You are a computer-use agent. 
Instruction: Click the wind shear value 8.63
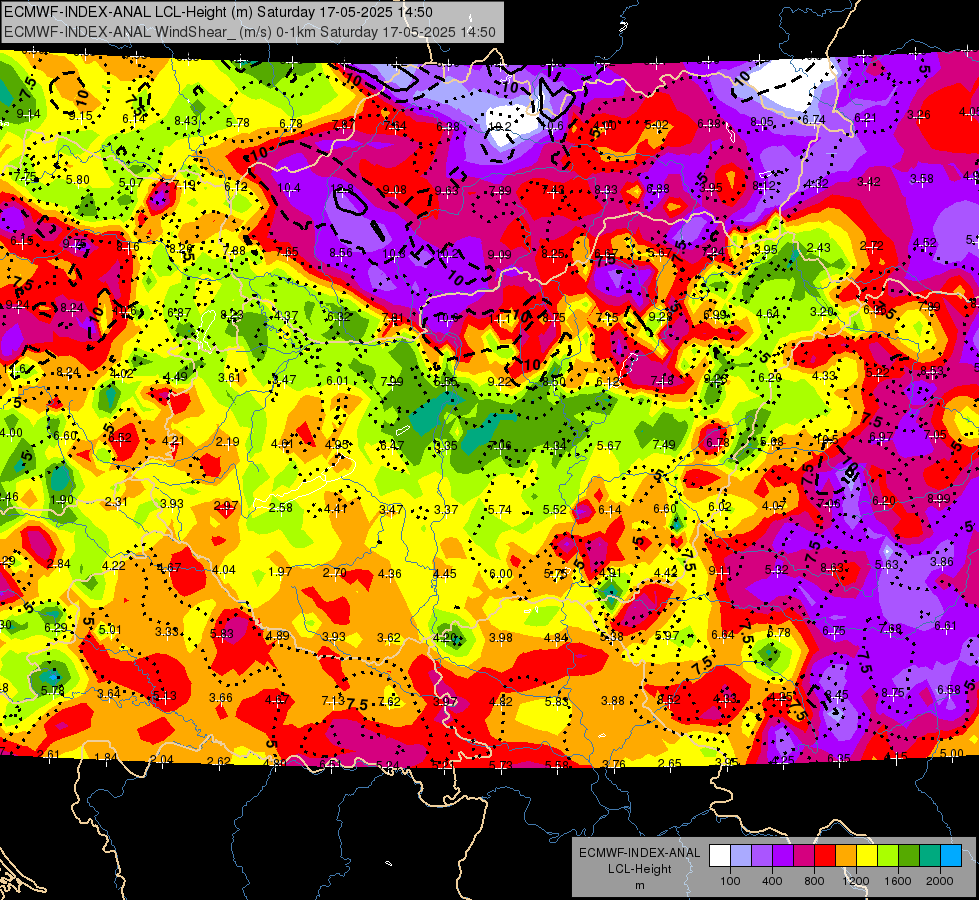(x=832, y=568)
